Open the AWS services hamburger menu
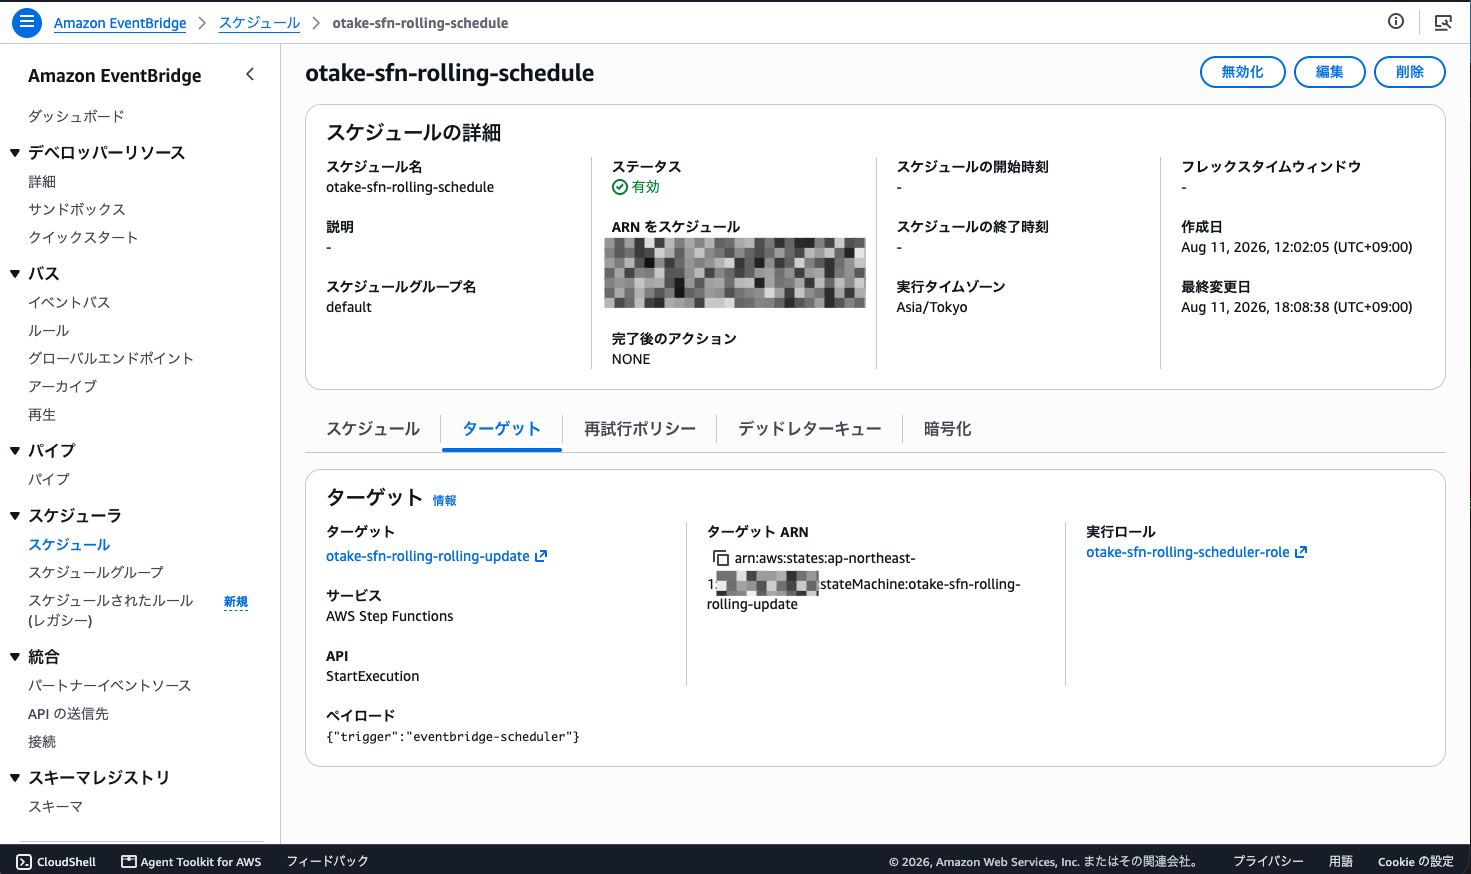This screenshot has height=874, width=1471. click(x=27, y=22)
